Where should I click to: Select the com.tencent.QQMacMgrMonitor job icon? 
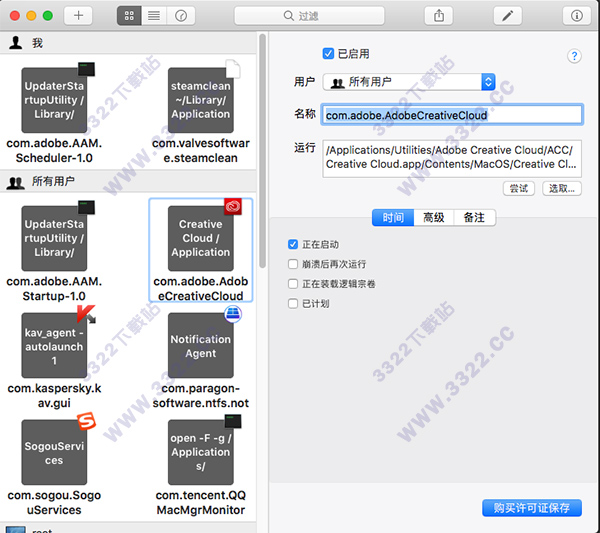click(201, 452)
